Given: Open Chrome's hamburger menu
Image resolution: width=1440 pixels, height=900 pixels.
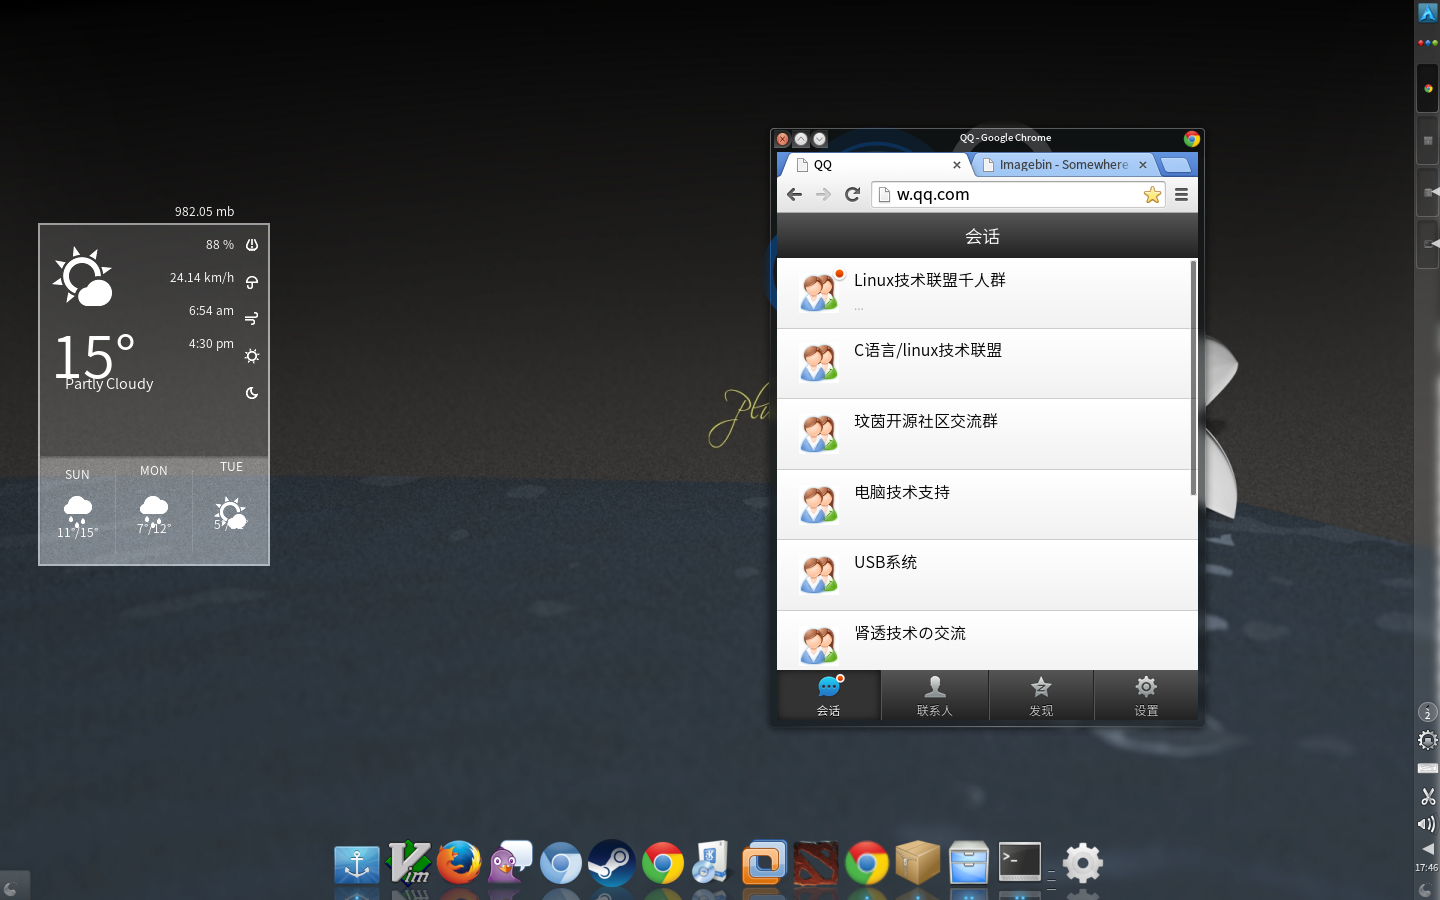Looking at the screenshot, I should click(1181, 195).
